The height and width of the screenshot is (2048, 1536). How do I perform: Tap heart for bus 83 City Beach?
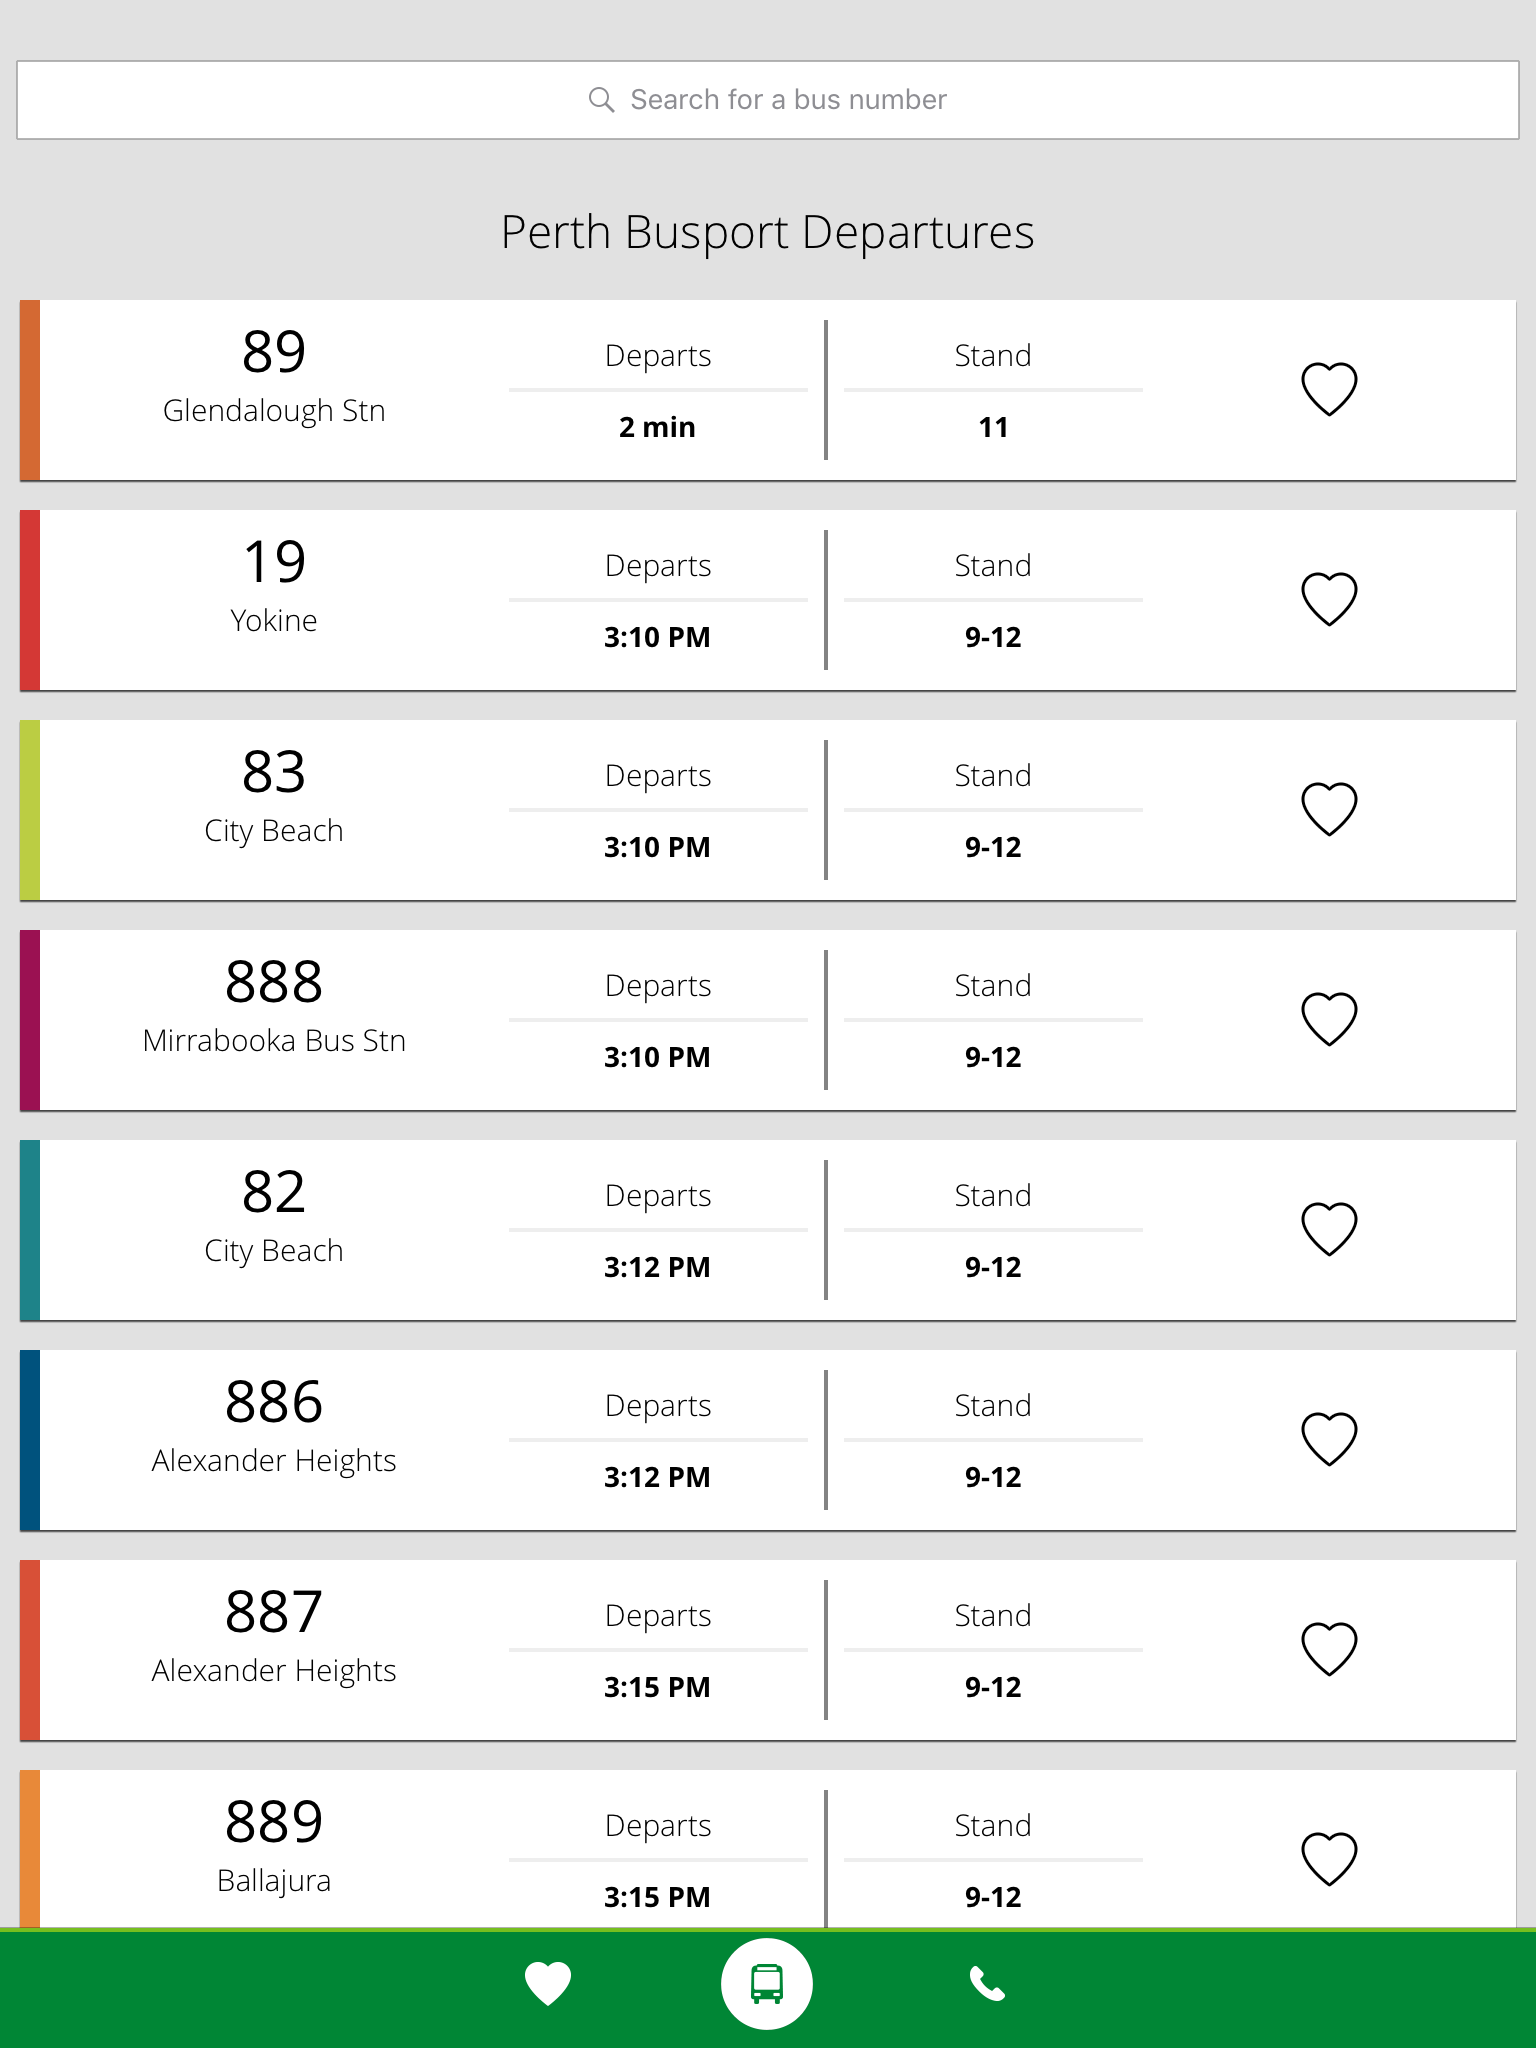click(x=1329, y=809)
